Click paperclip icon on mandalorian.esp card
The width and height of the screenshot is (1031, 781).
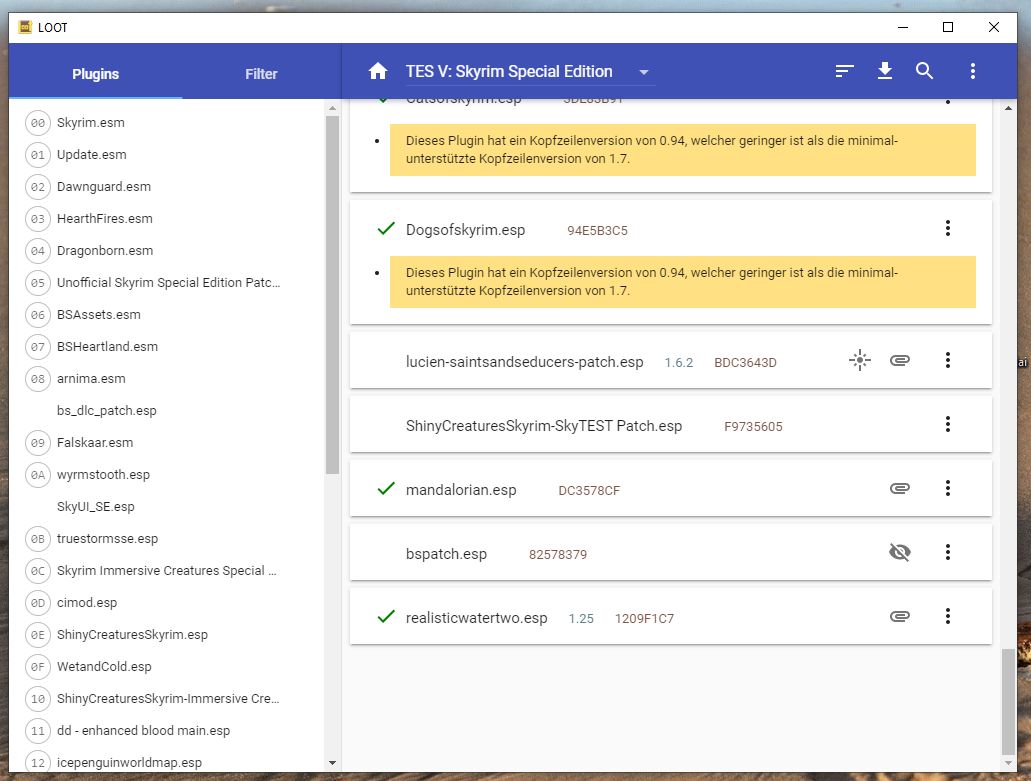point(899,489)
